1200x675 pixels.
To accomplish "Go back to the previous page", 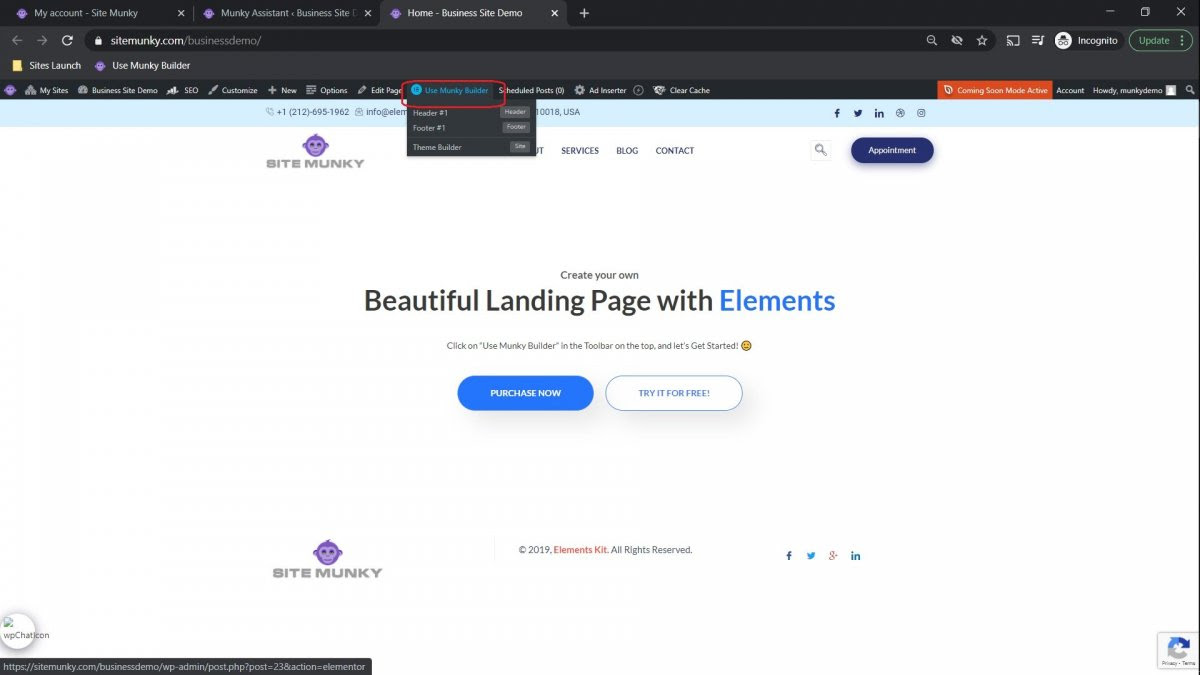I will tap(17, 41).
